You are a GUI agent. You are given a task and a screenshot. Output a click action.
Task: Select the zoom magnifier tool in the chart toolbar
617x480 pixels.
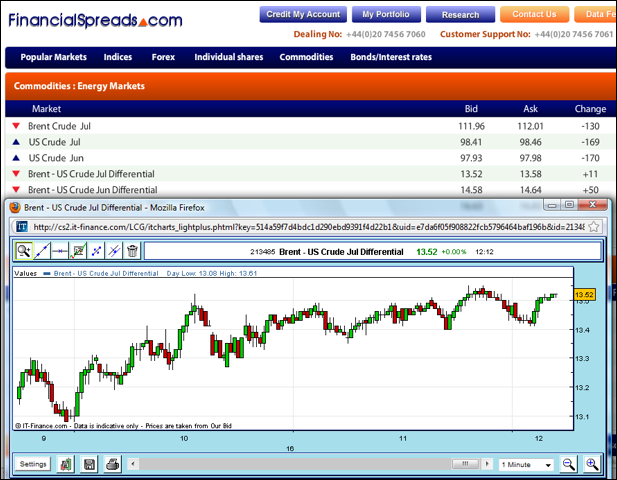[x=23, y=251]
